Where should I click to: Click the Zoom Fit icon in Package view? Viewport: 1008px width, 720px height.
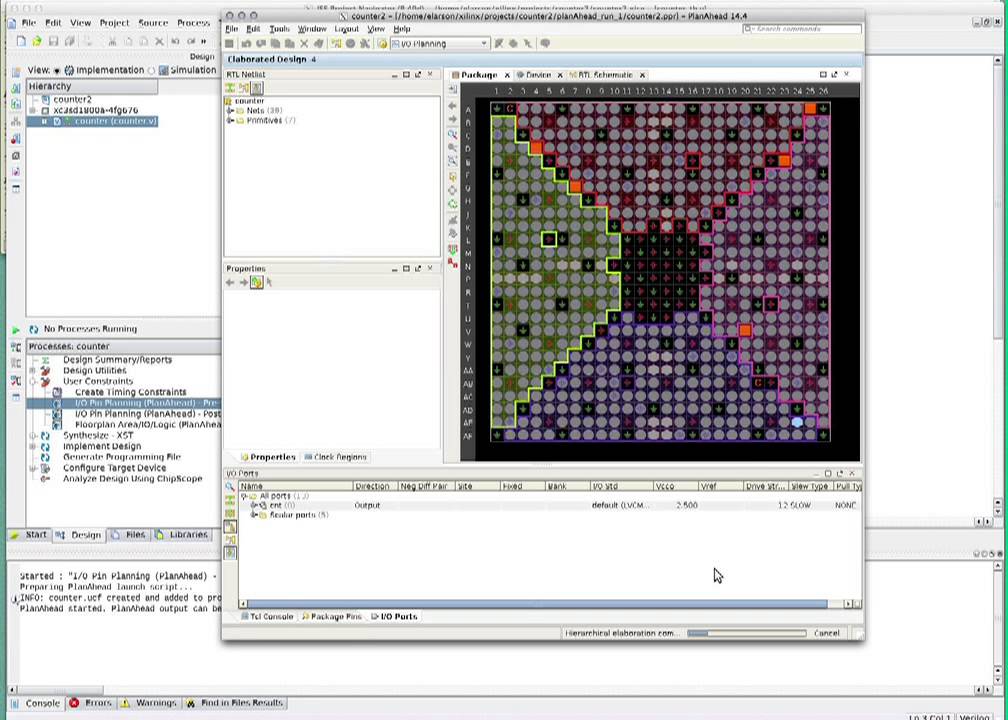453,161
